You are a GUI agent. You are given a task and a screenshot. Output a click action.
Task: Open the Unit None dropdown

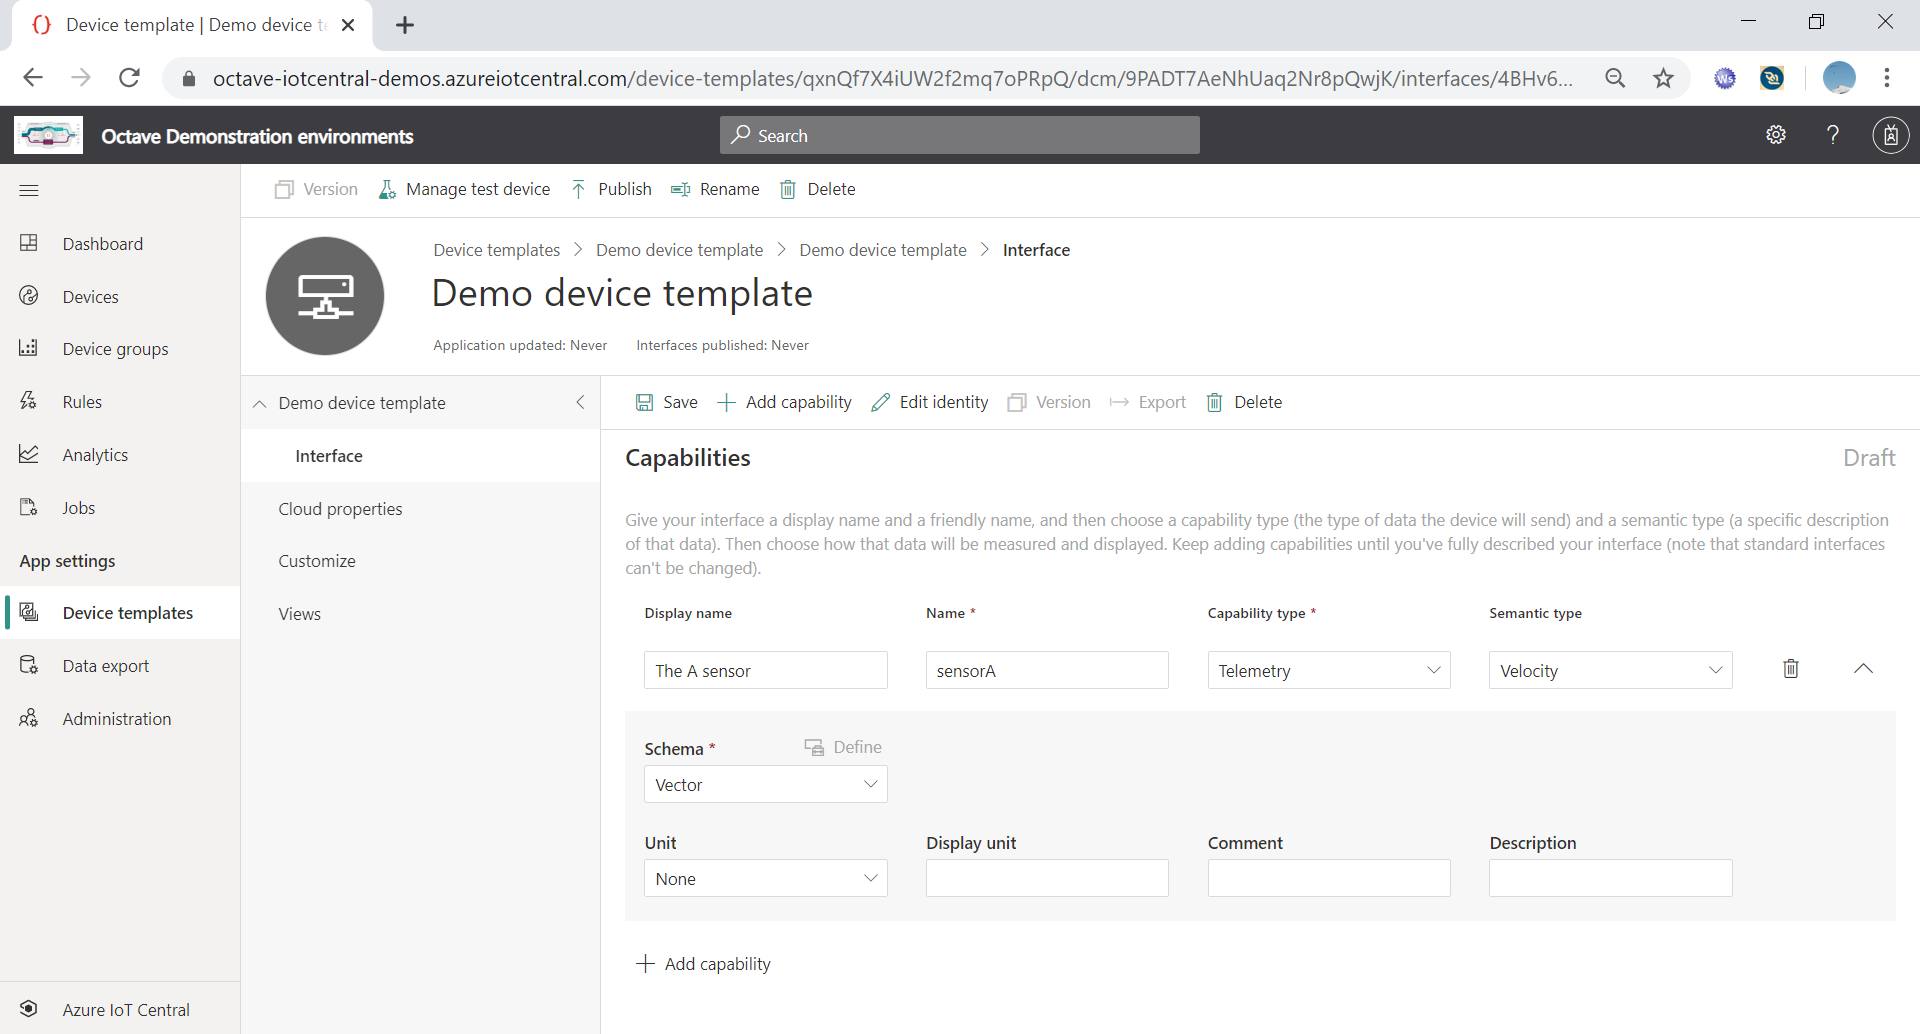pyautogui.click(x=766, y=878)
